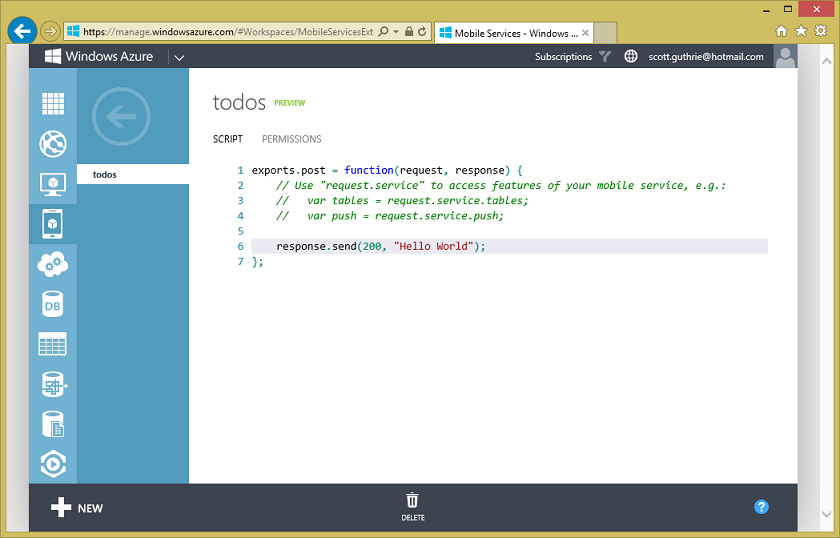Viewport: 840px width, 538px height.
Task: Open the database document sidebar icon
Action: [x=53, y=424]
